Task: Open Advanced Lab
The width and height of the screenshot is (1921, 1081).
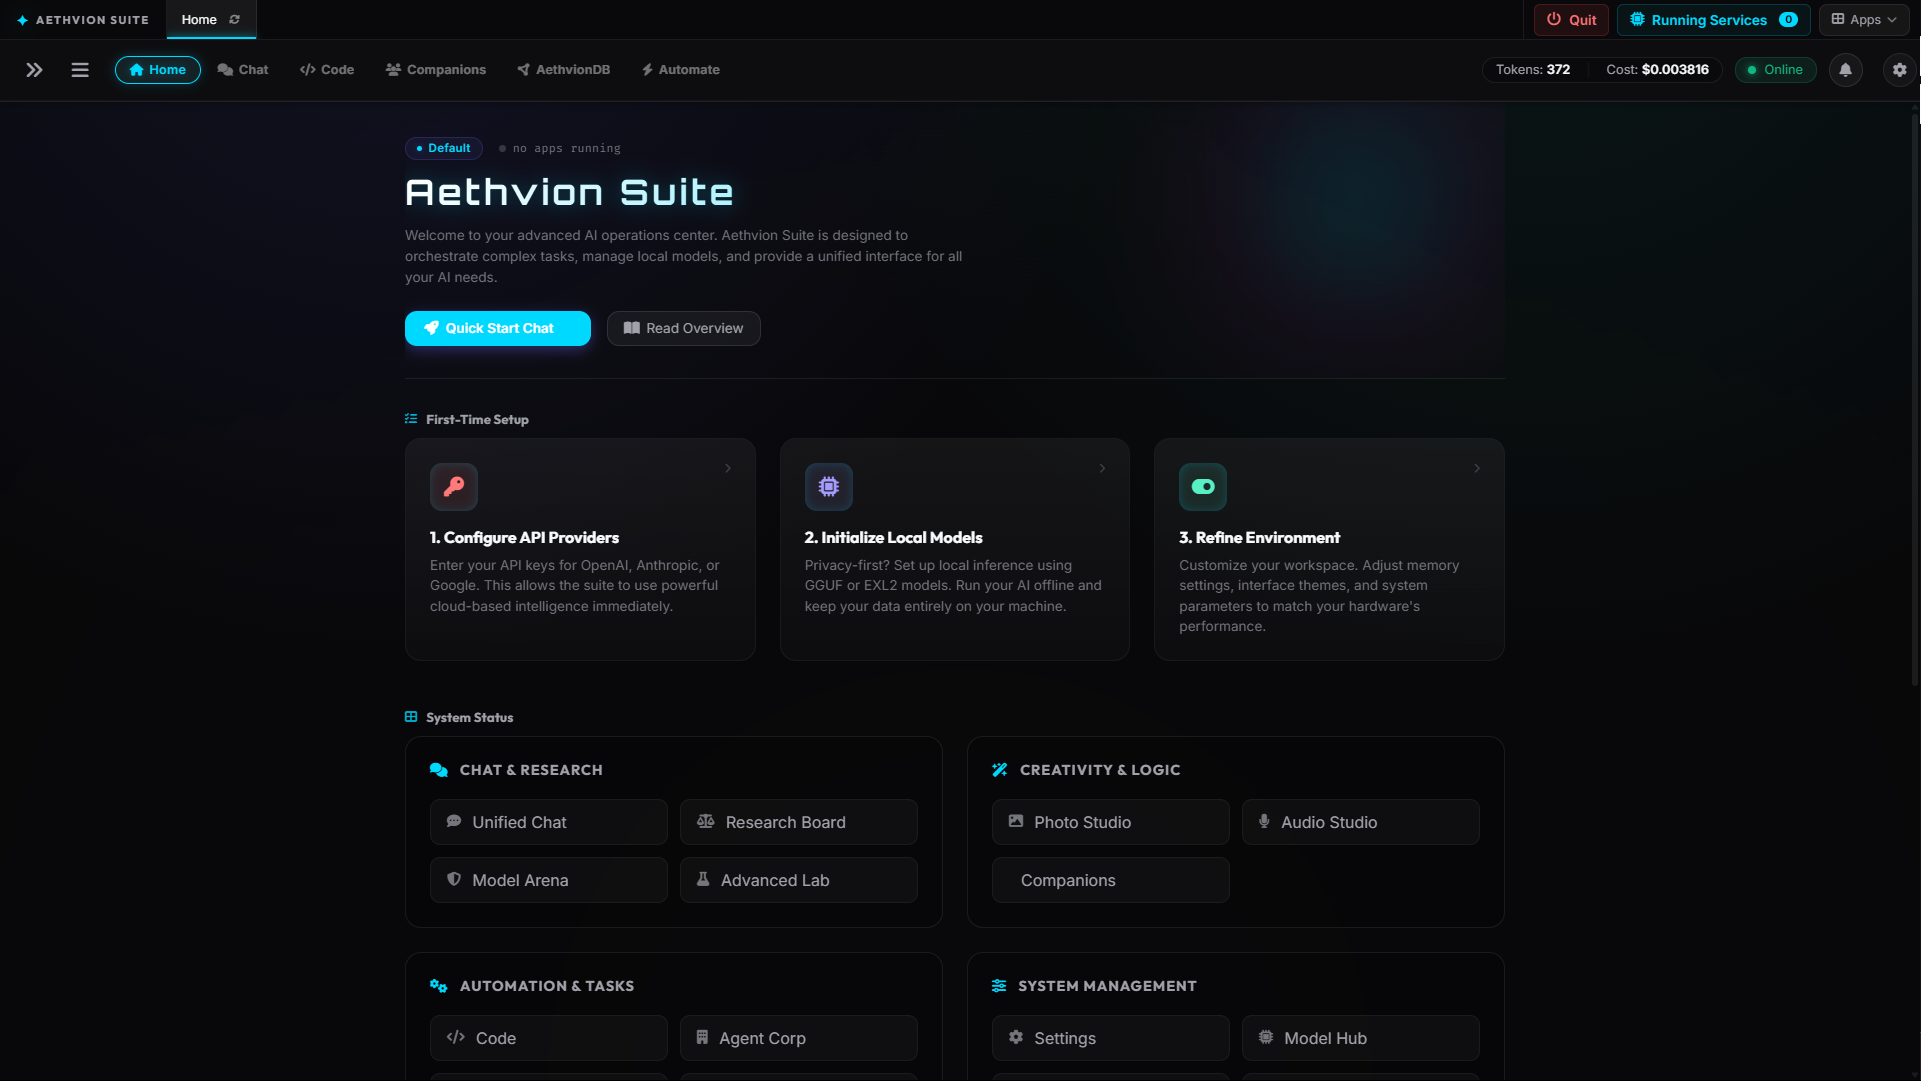Action: click(799, 880)
